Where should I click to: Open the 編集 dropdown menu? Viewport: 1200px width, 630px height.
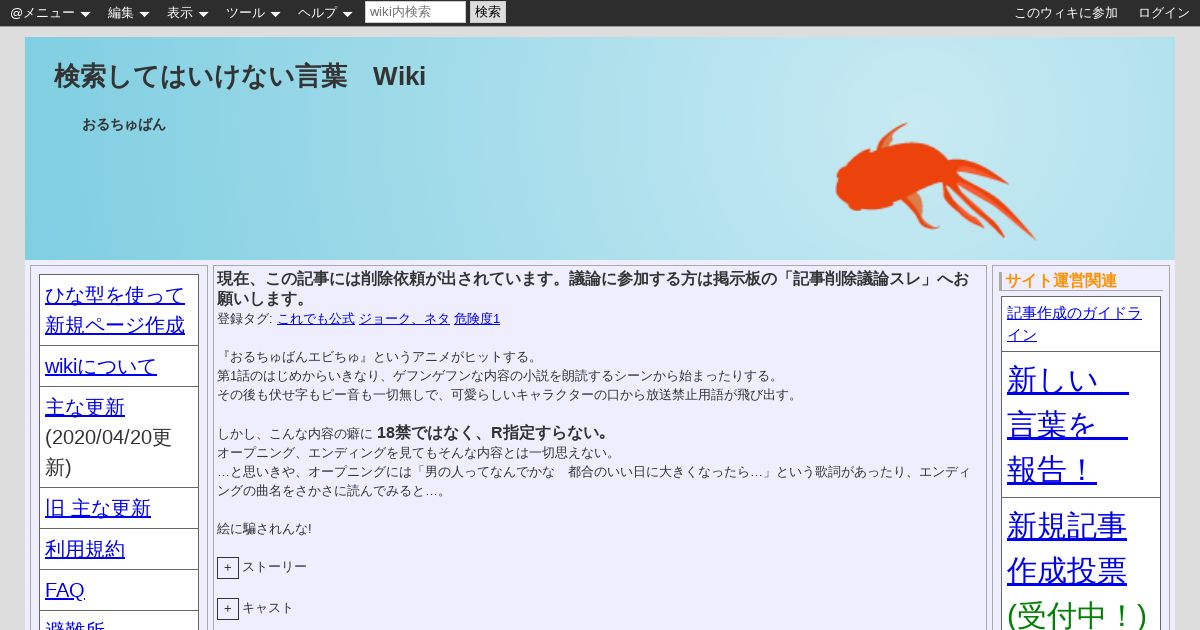click(x=128, y=13)
